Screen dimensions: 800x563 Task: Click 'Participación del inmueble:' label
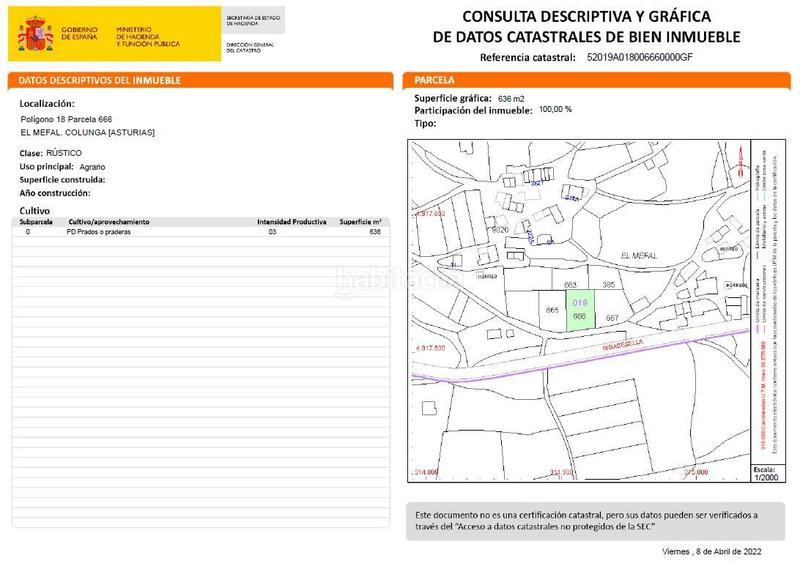click(473, 110)
